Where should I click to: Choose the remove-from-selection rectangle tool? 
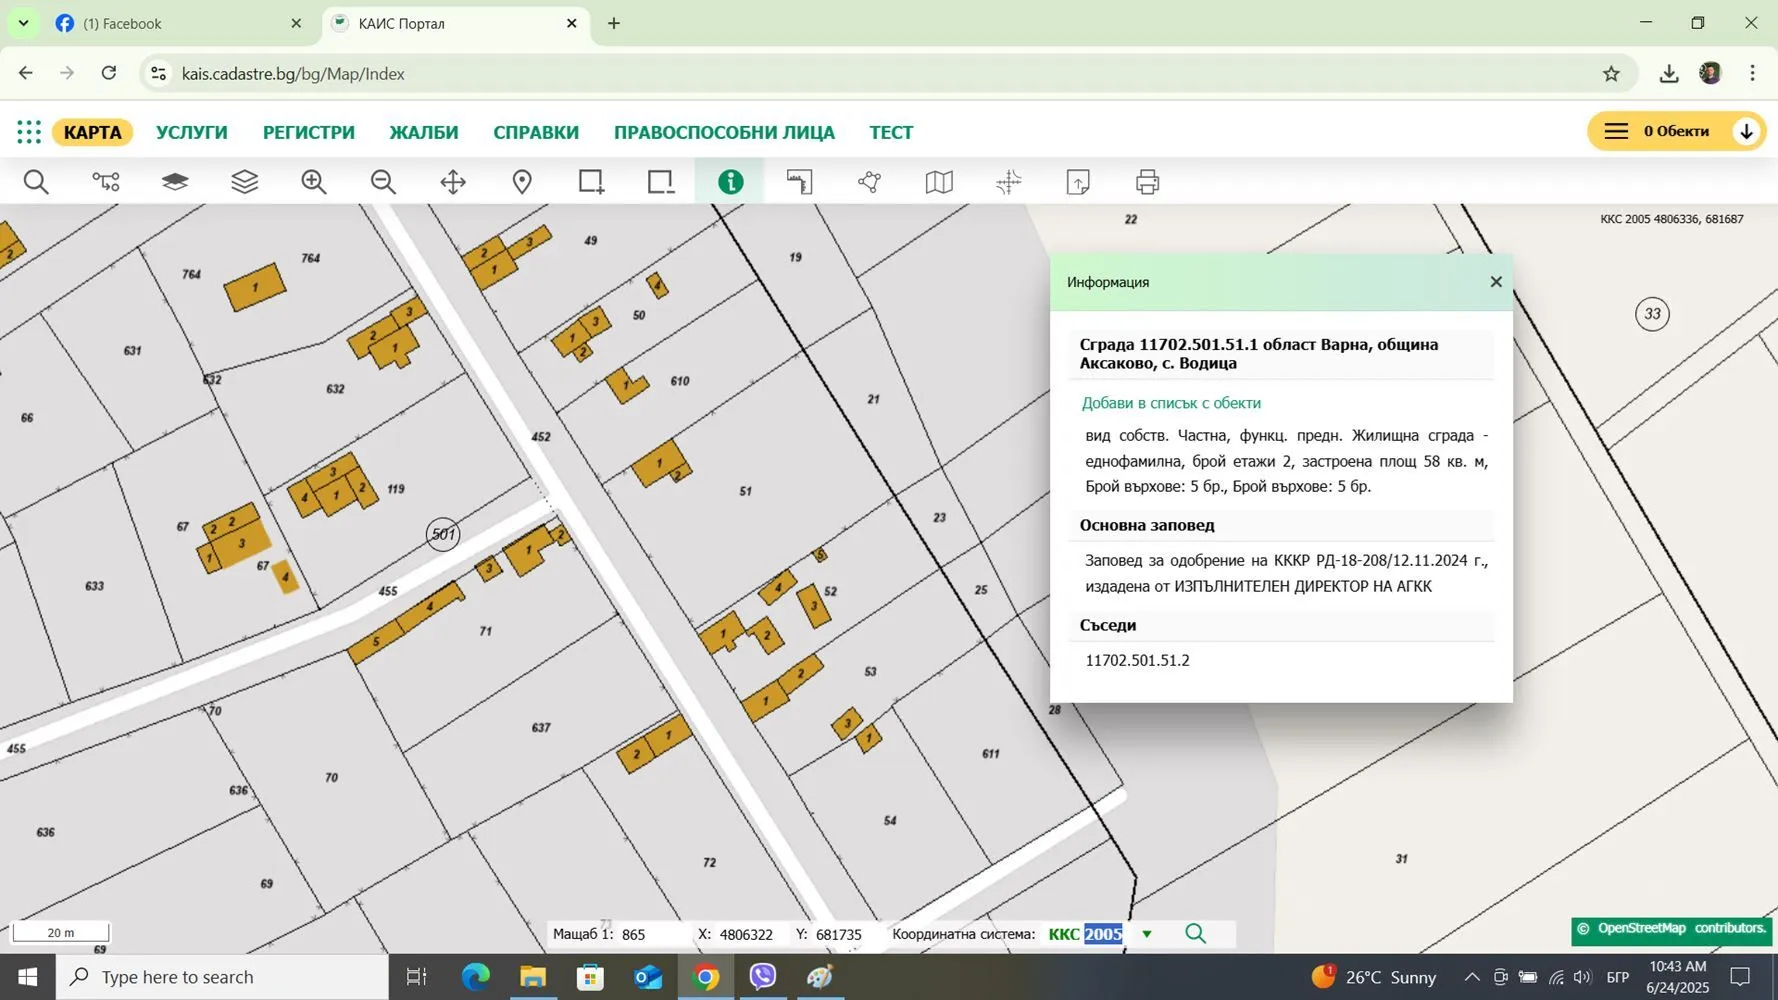pos(660,182)
